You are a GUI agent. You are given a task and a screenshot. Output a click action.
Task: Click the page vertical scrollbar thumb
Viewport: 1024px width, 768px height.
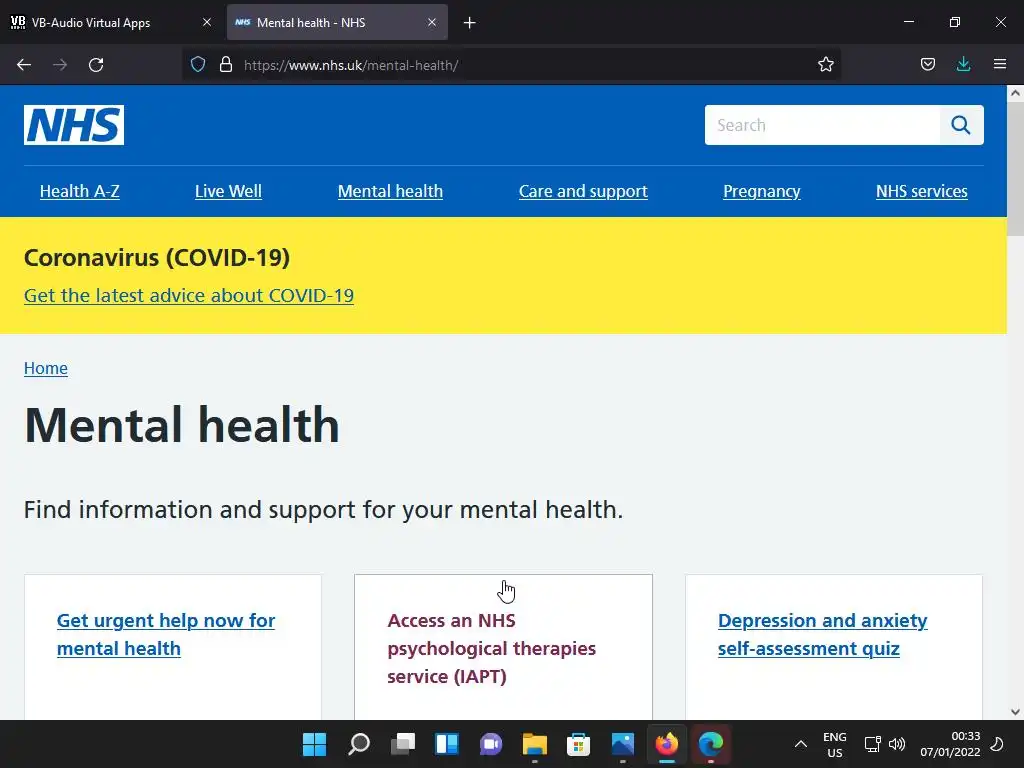(x=1015, y=168)
